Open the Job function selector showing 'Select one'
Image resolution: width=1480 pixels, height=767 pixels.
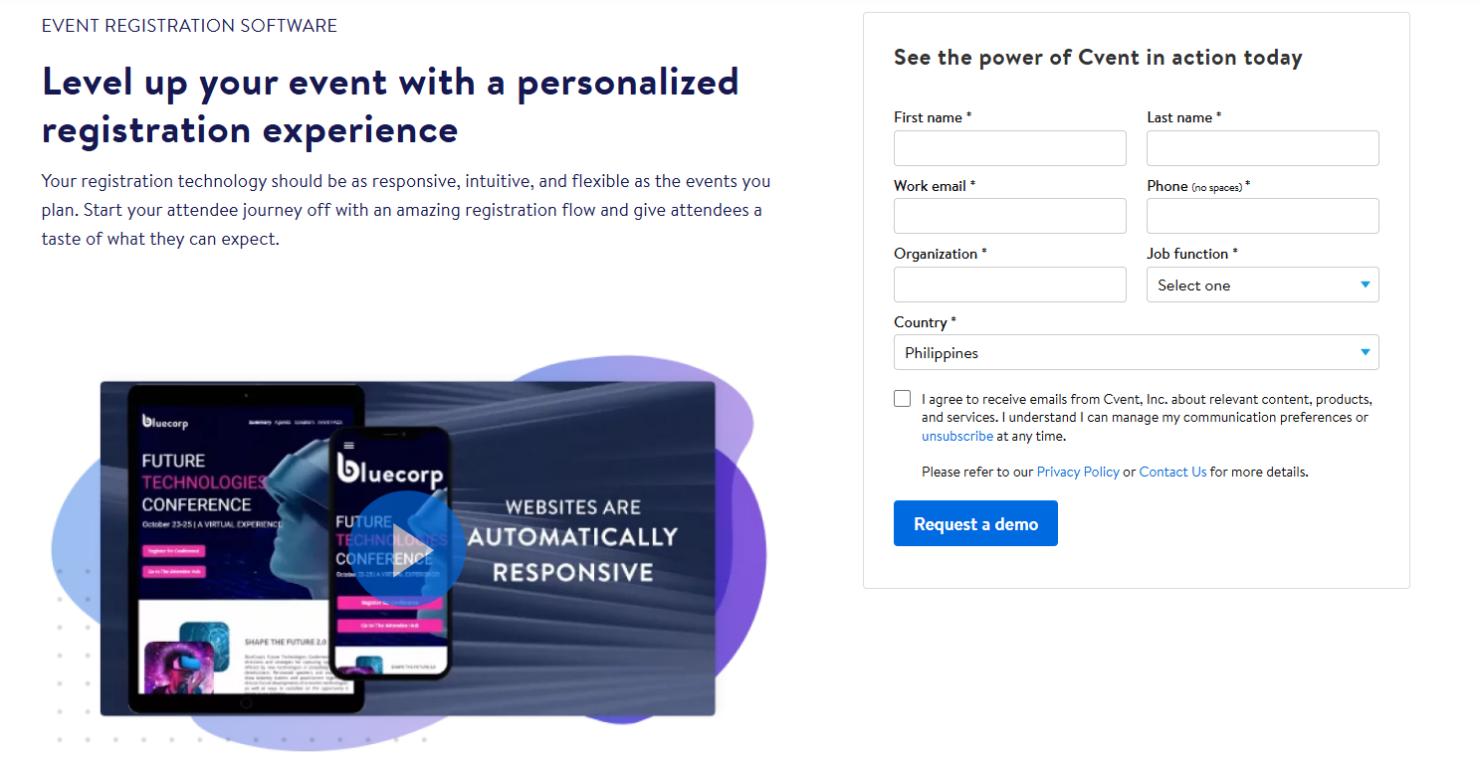[1262, 285]
